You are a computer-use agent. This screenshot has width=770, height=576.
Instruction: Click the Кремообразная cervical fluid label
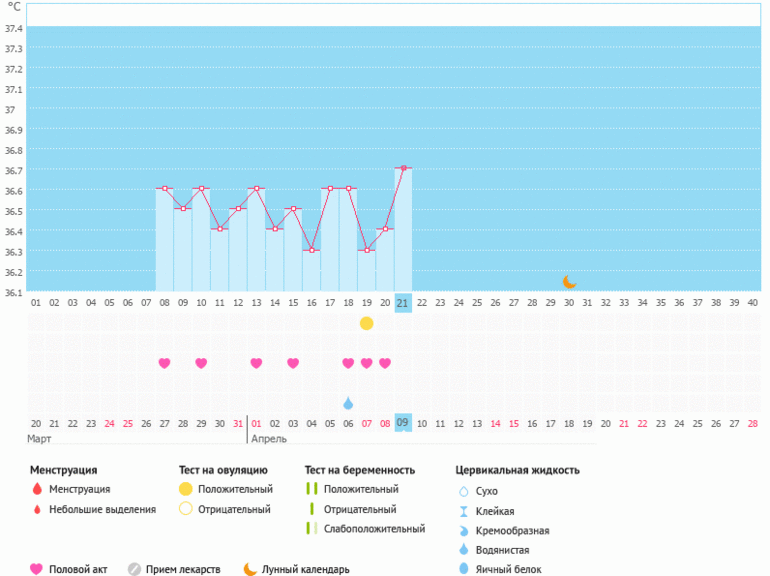click(x=513, y=530)
